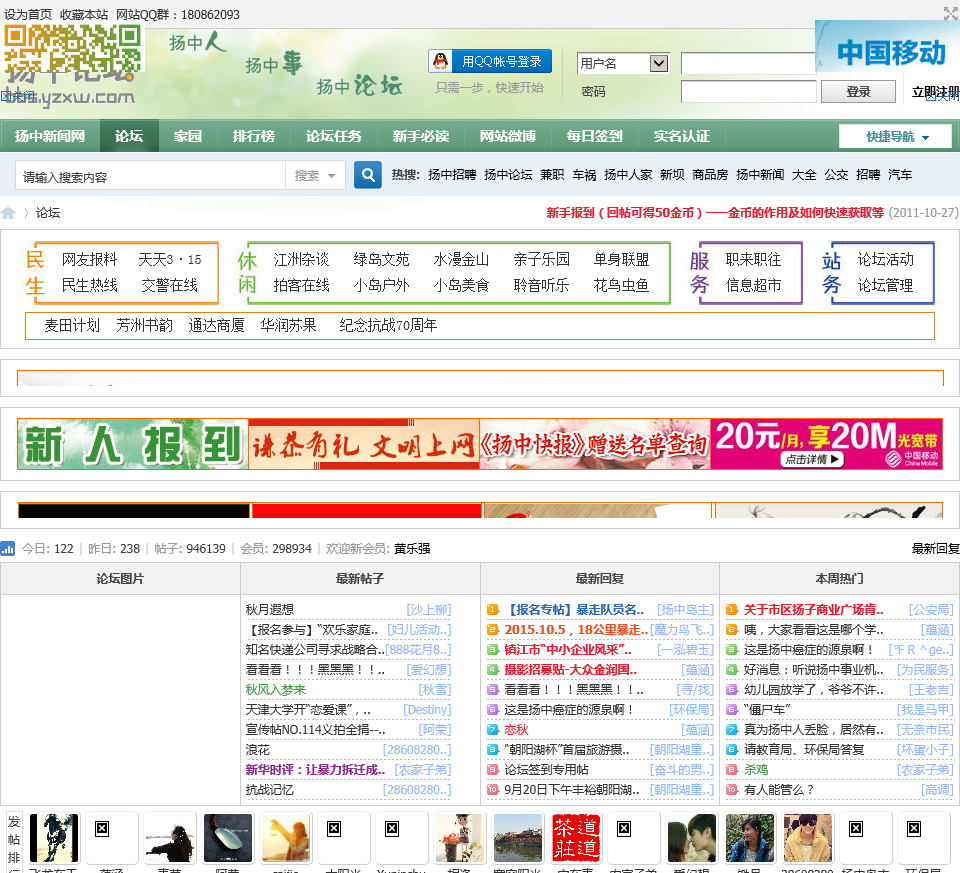Screen dimensions: 960x873
Task: Click the 谦恭有礼 文明上网 banner
Action: tap(364, 444)
